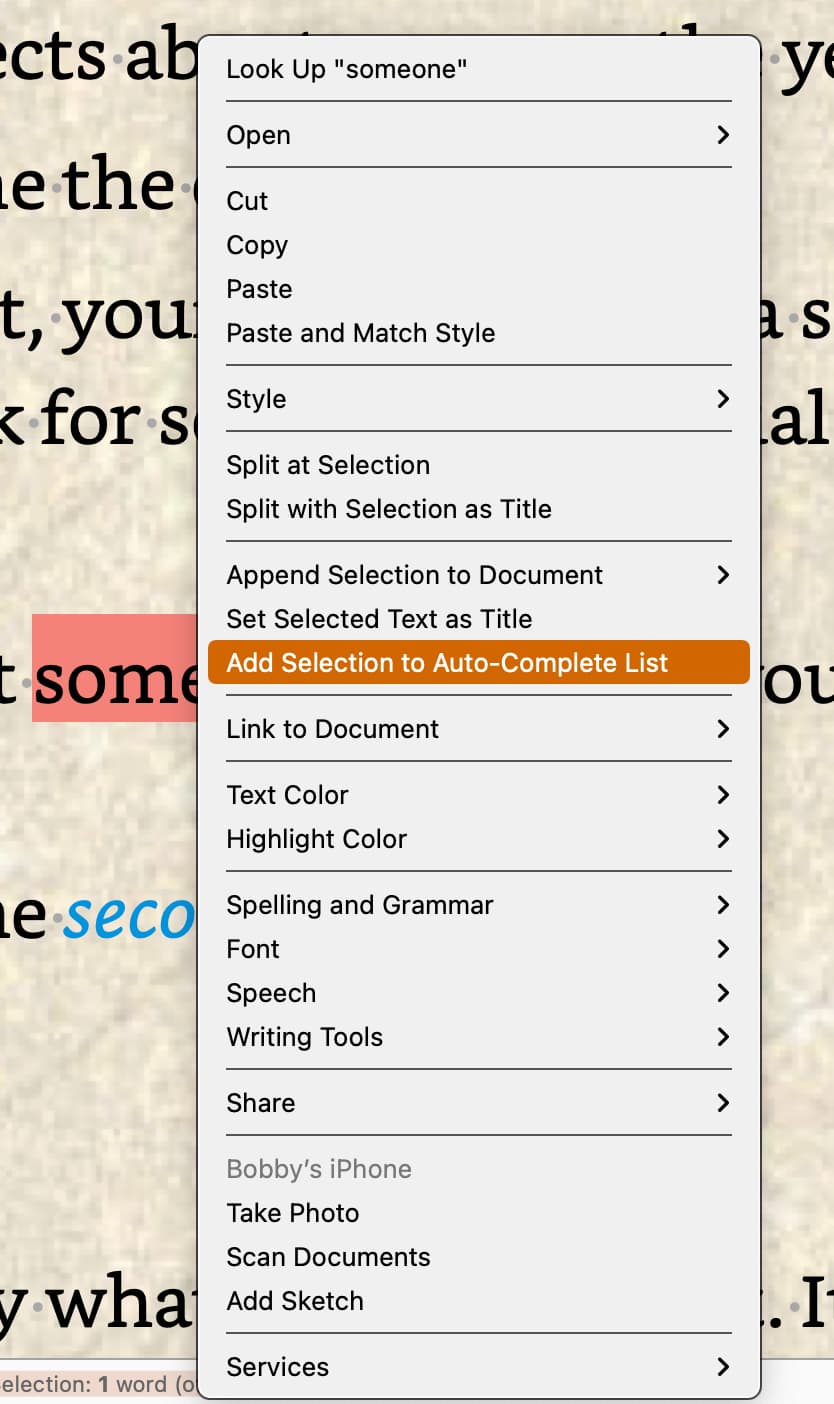
Task: Open the Highlight Color submenu
Action: [478, 839]
